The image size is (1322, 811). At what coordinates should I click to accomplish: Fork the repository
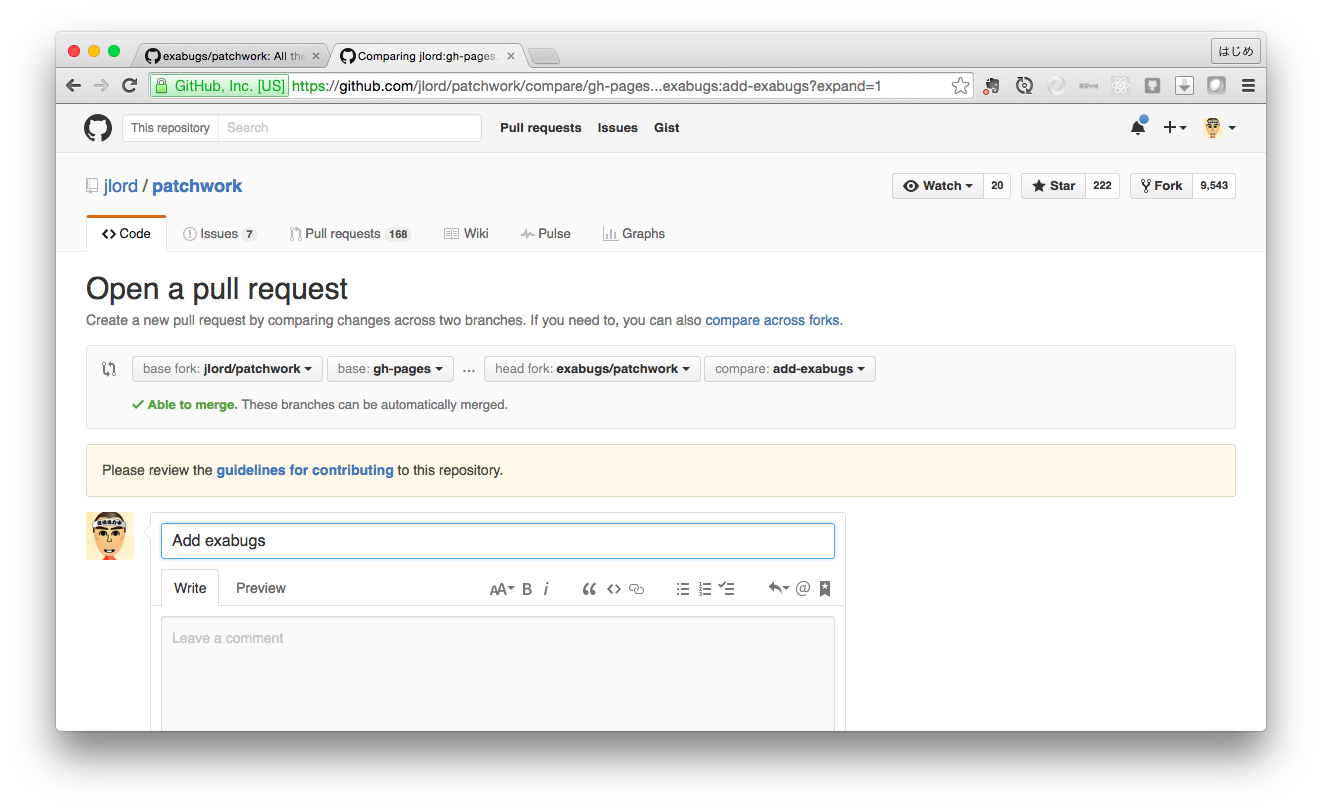pyautogui.click(x=1161, y=186)
